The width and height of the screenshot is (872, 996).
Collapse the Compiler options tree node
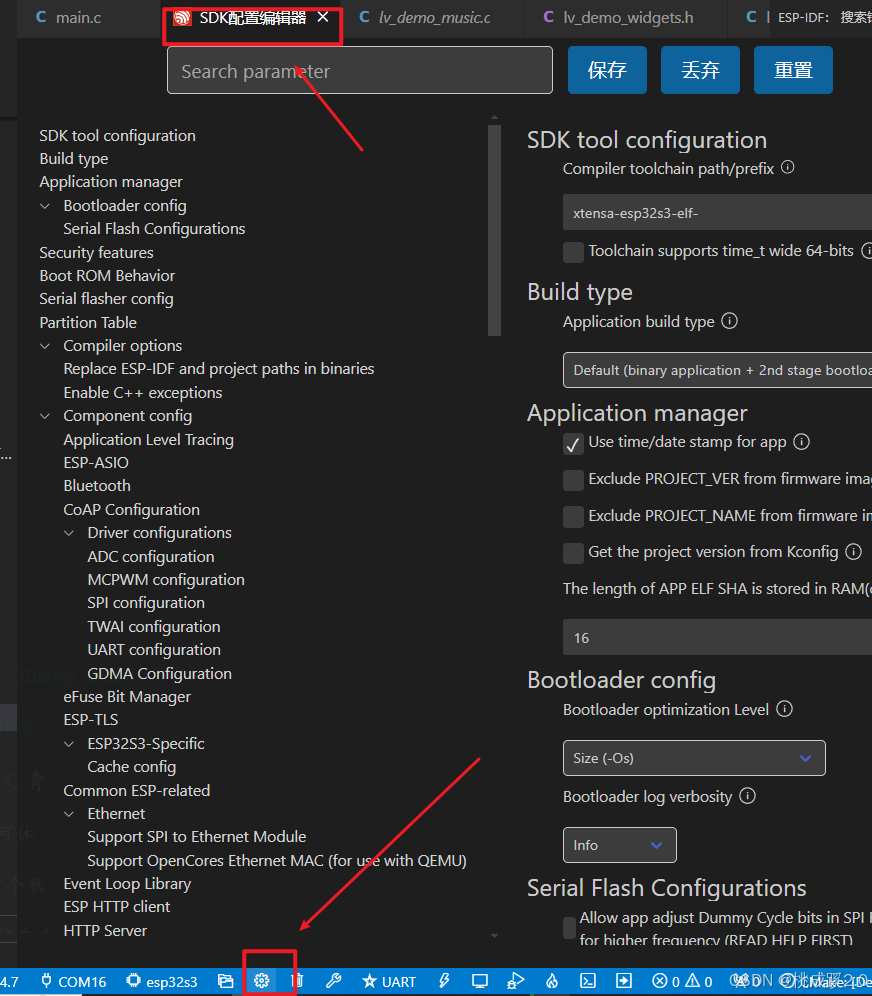point(45,346)
